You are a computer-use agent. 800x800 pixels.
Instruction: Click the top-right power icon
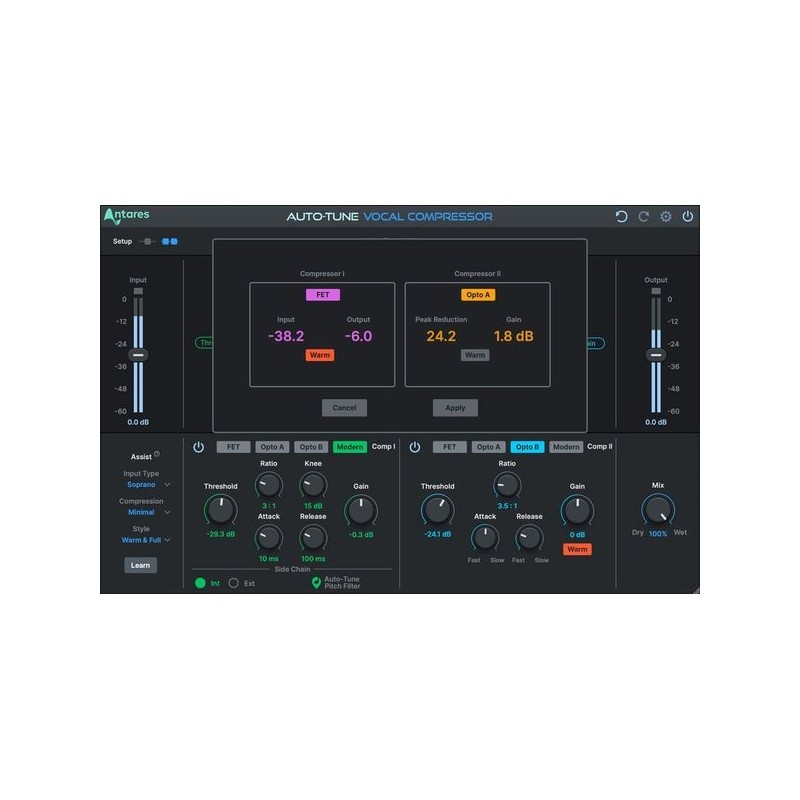688,216
